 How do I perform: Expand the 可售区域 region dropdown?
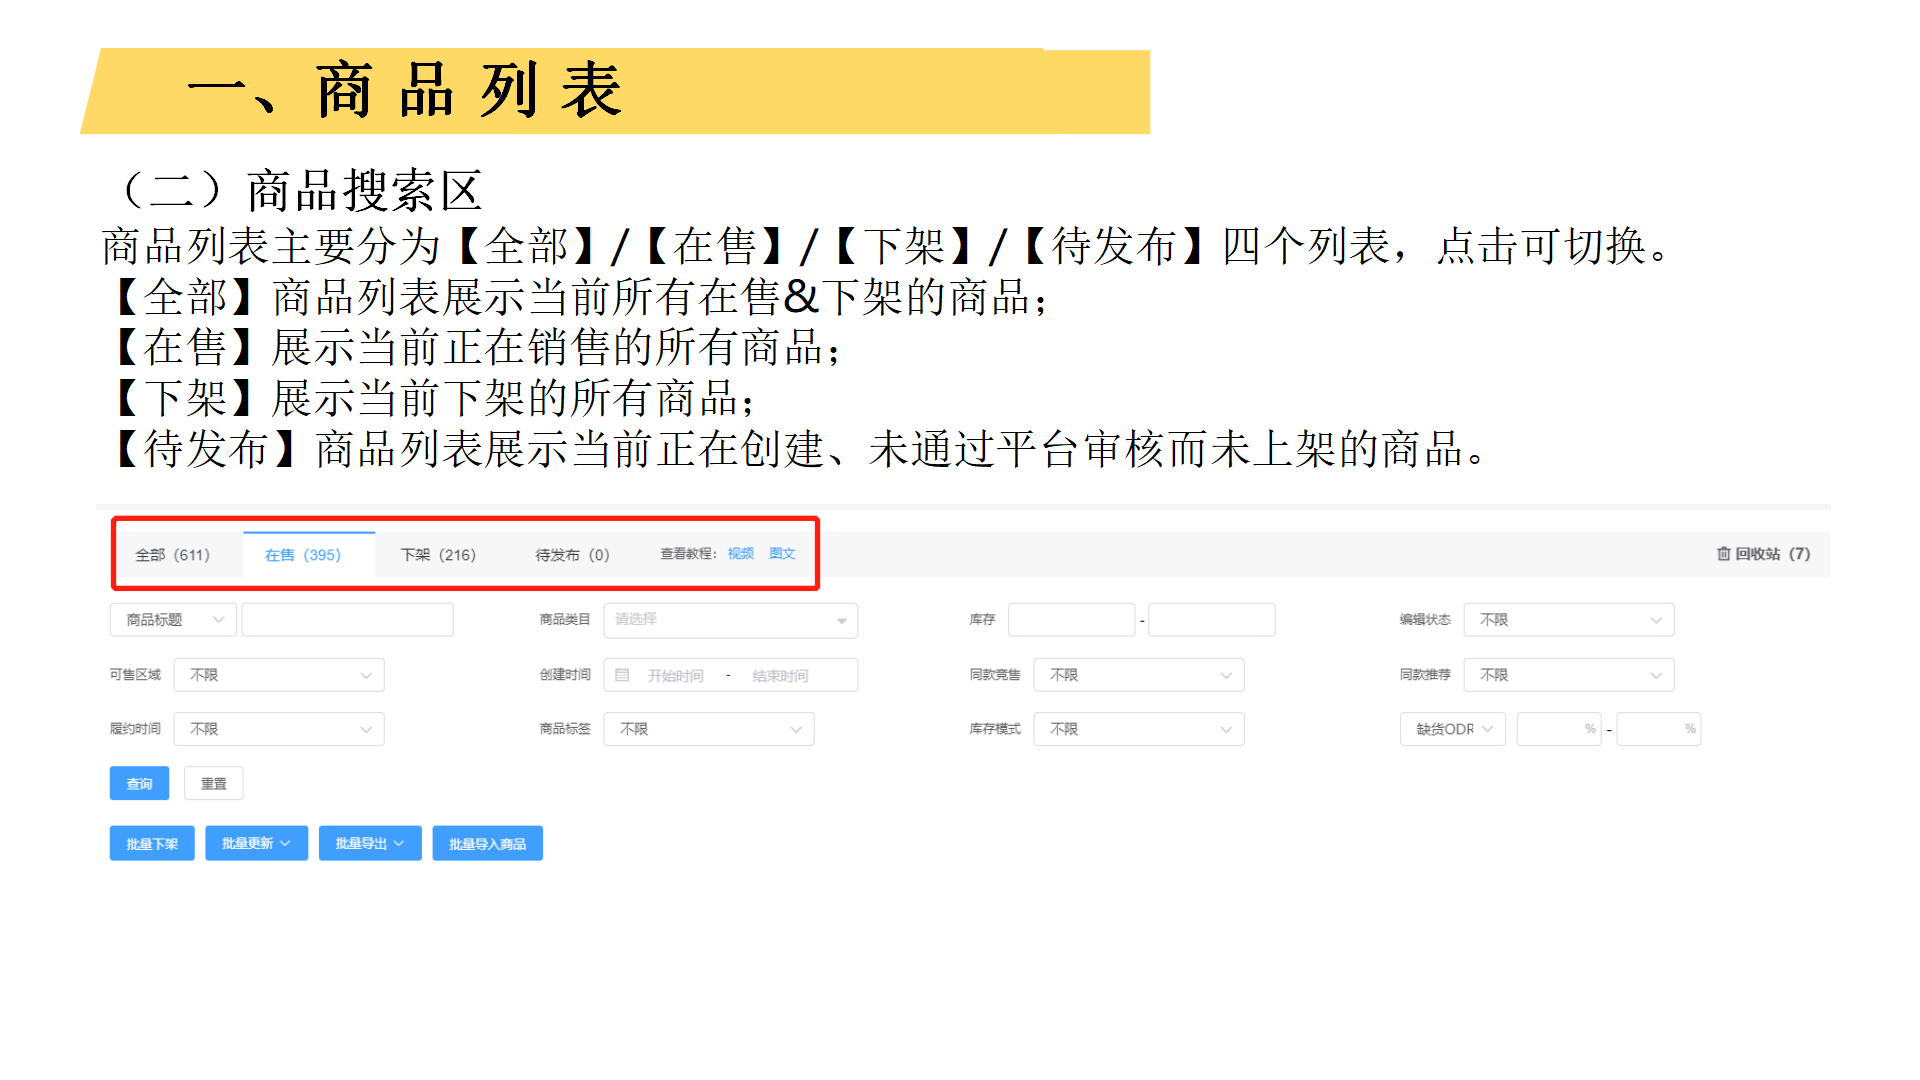pyautogui.click(x=279, y=674)
